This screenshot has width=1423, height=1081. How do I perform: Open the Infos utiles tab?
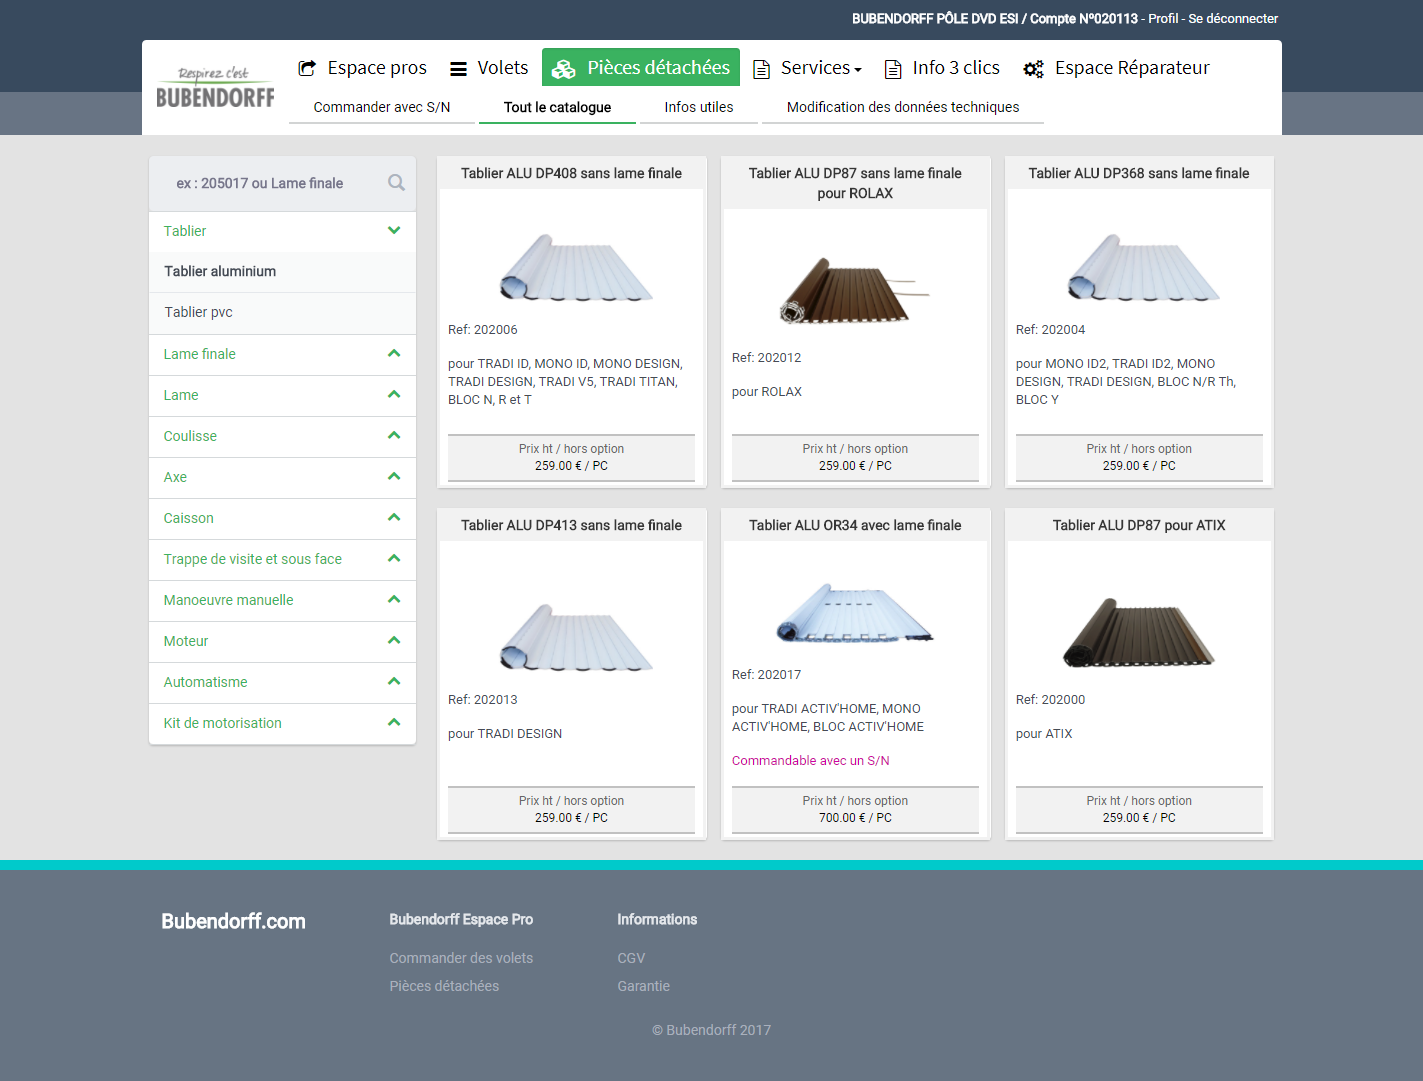[x=698, y=107]
